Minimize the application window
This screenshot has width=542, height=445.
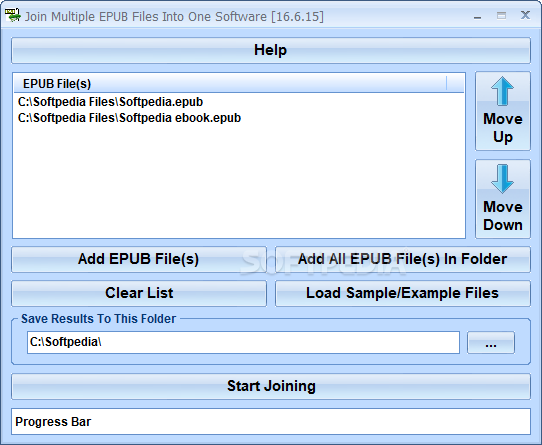[x=478, y=16]
